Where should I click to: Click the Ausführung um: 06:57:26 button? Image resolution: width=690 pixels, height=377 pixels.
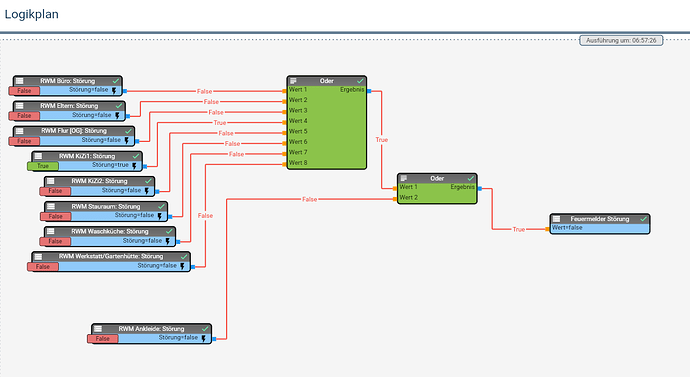(621, 40)
